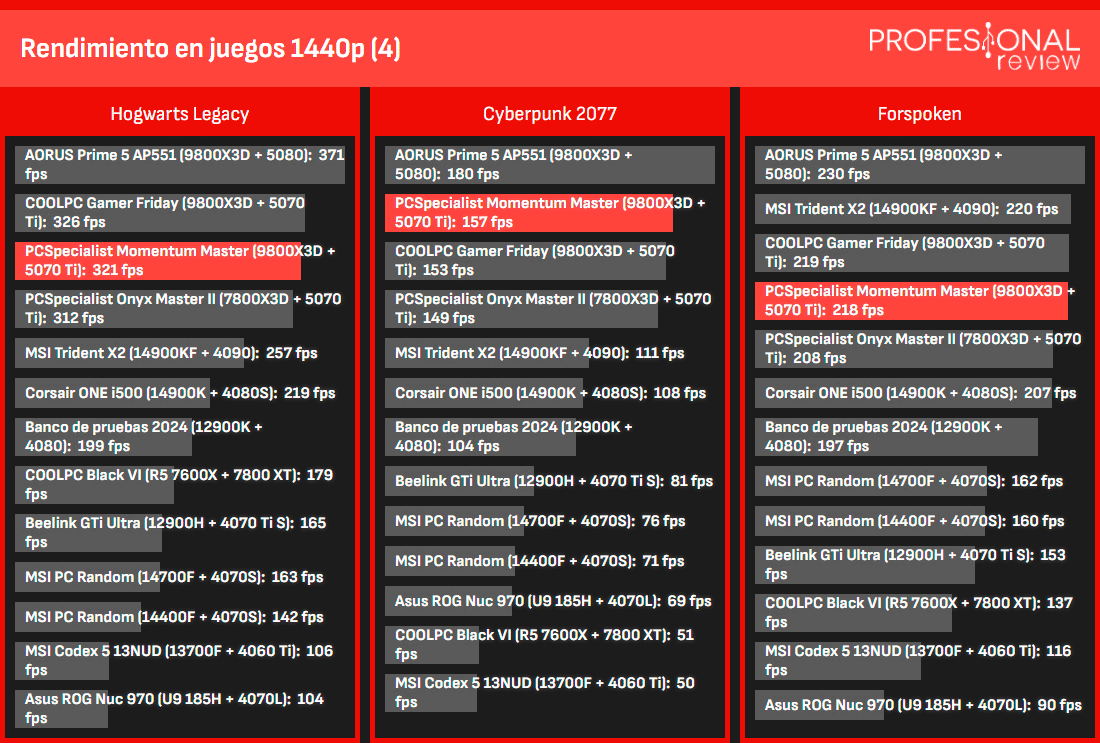Click PCSpecialist Onyx Master II 208 fps bar

[904, 349]
